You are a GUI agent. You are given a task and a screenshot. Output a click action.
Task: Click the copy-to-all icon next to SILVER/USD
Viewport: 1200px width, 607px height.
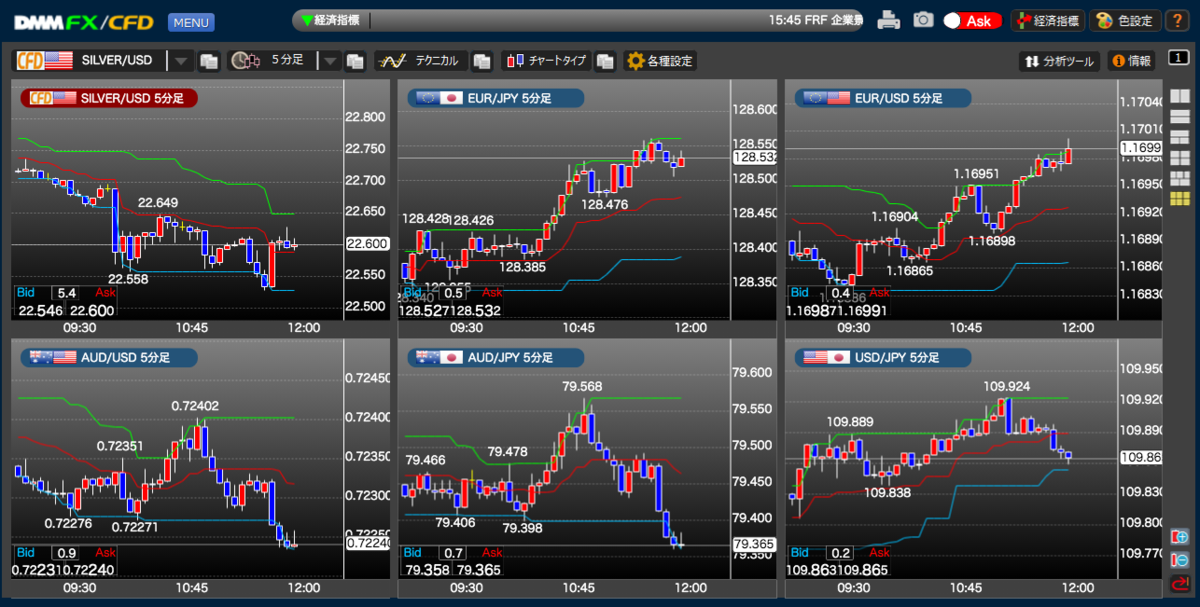click(208, 61)
